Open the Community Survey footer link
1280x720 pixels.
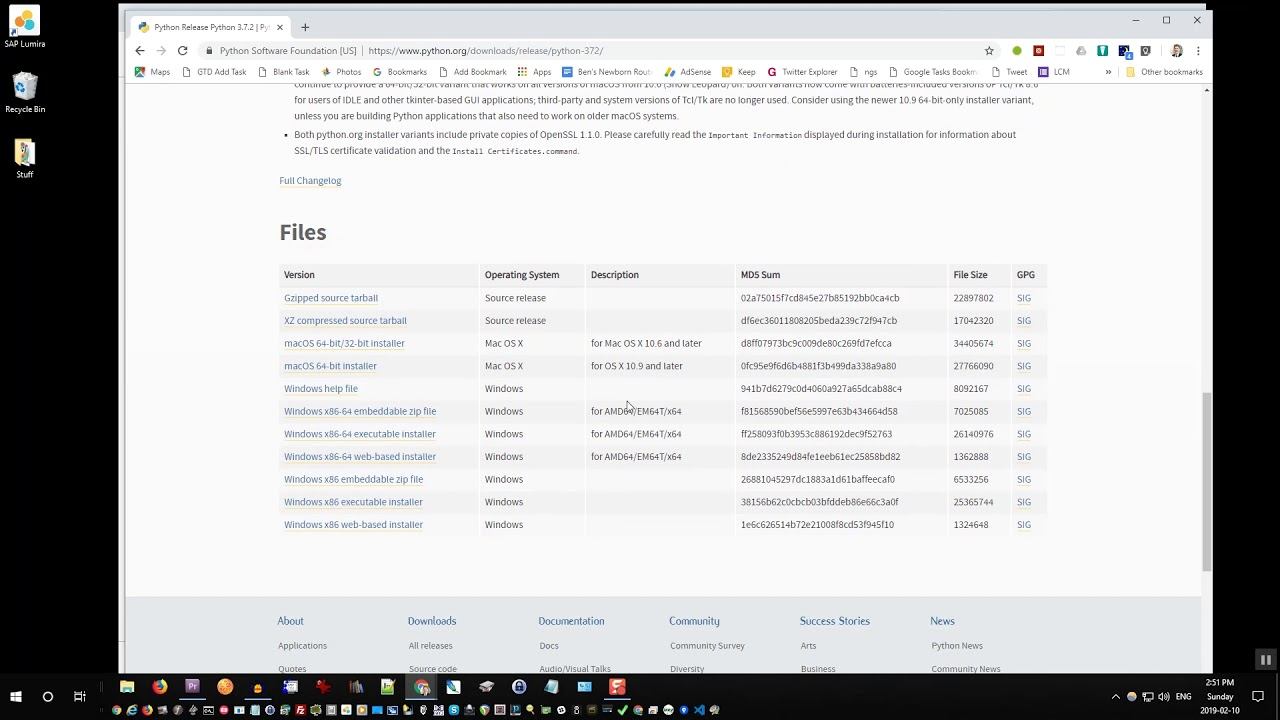707,646
